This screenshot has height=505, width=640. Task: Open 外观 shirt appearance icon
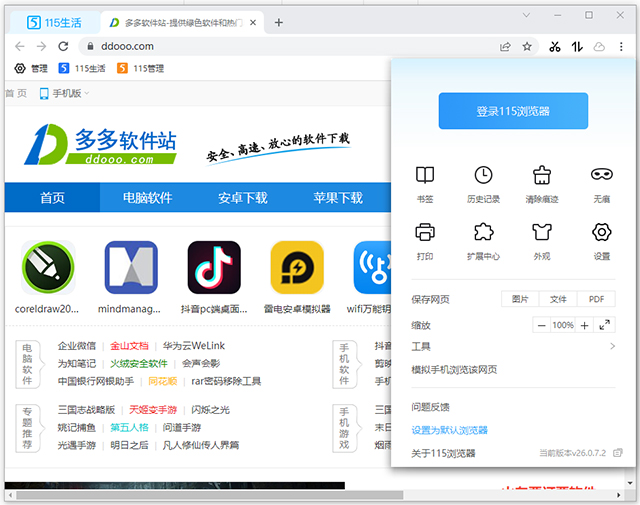(542, 232)
